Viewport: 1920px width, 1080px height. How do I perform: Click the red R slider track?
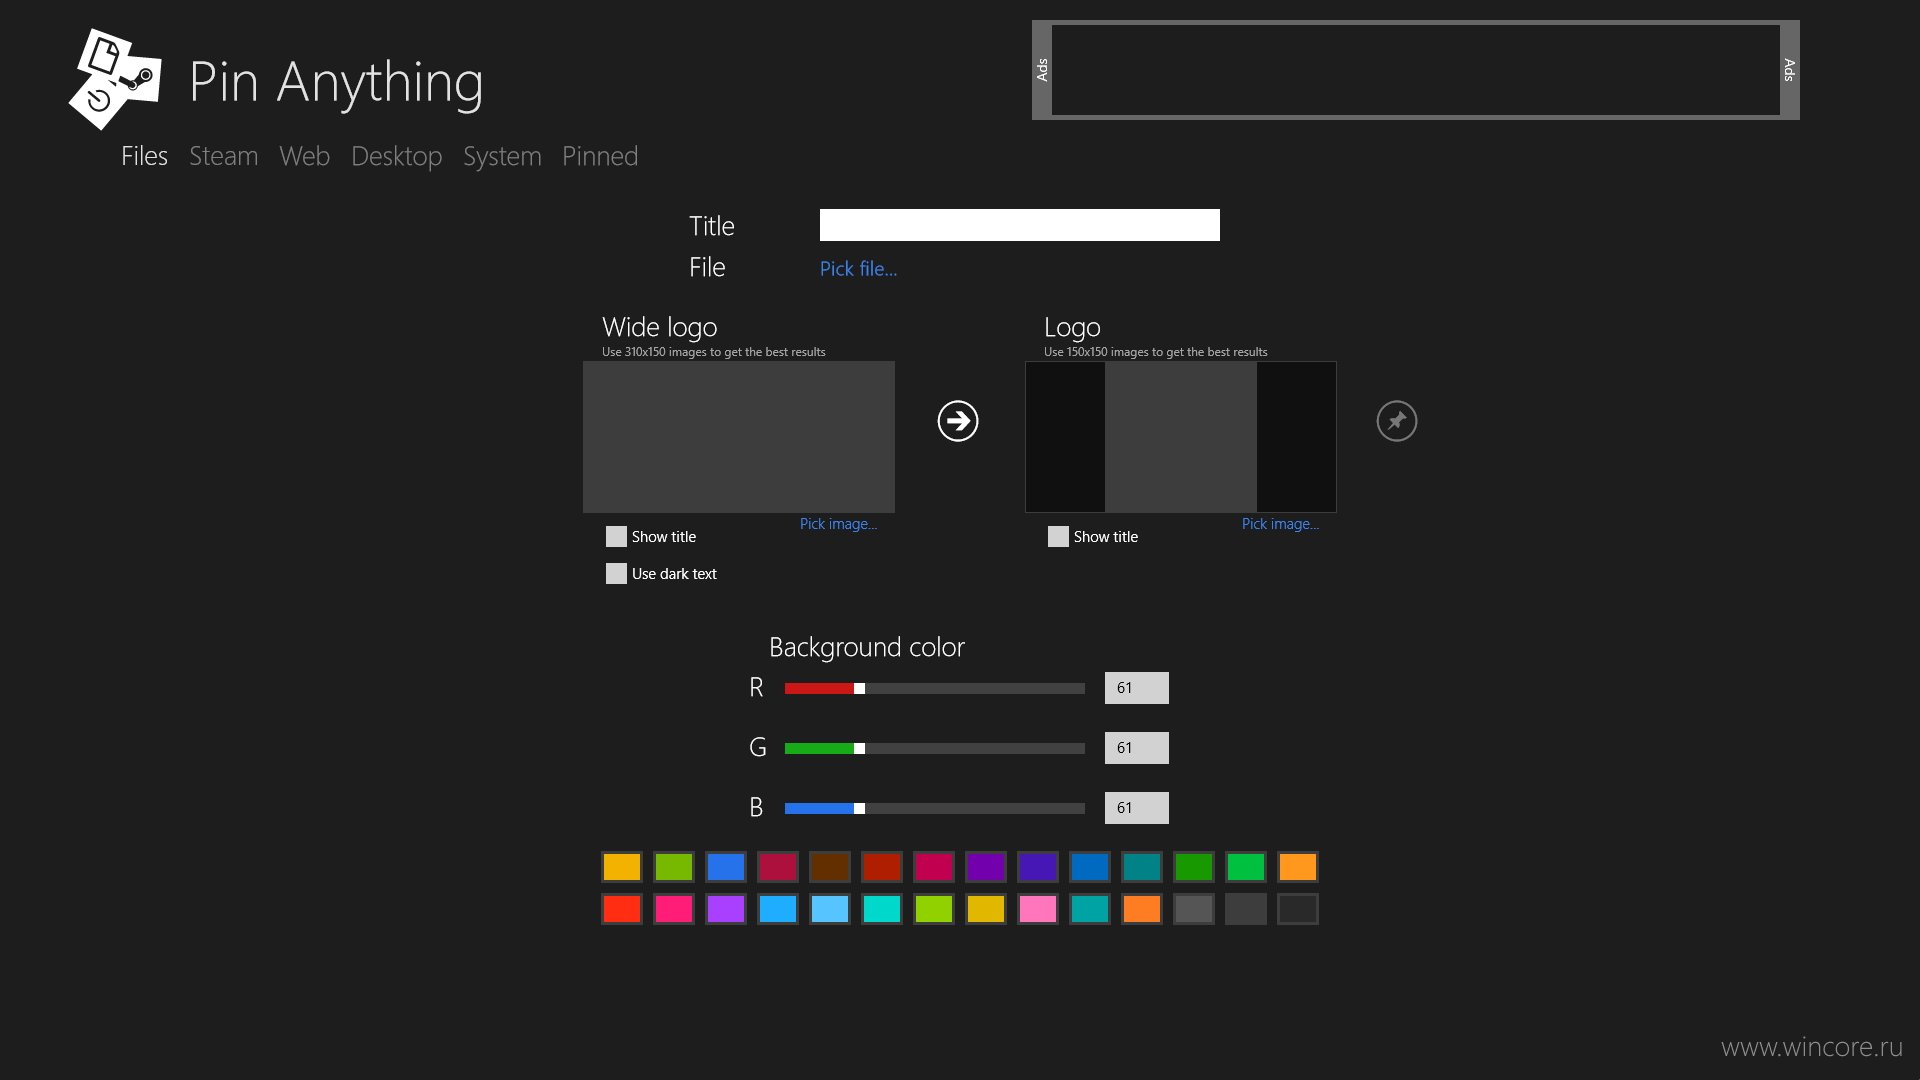[935, 688]
